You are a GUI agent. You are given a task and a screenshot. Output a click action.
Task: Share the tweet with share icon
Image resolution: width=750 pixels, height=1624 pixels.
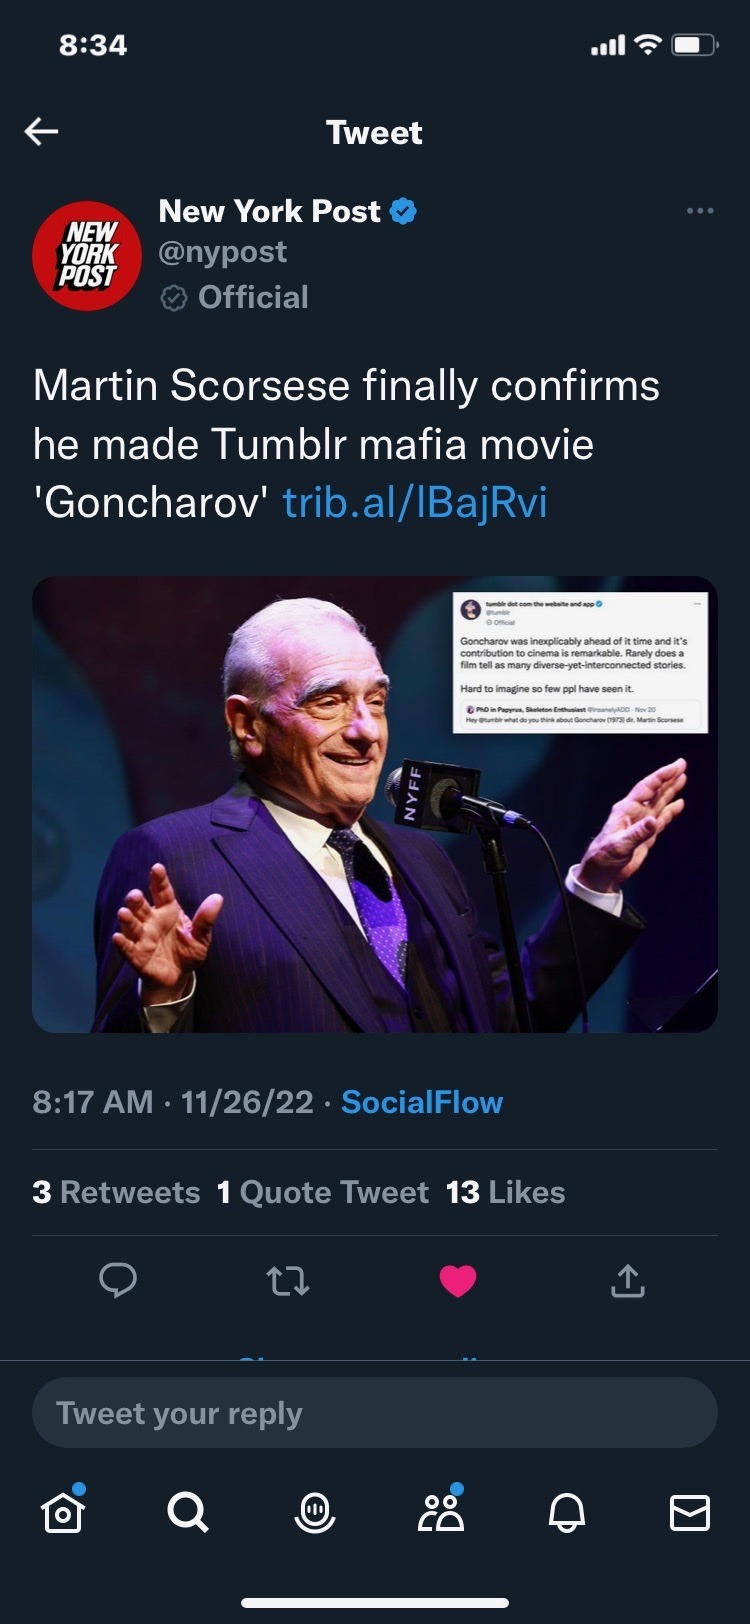pos(627,1280)
